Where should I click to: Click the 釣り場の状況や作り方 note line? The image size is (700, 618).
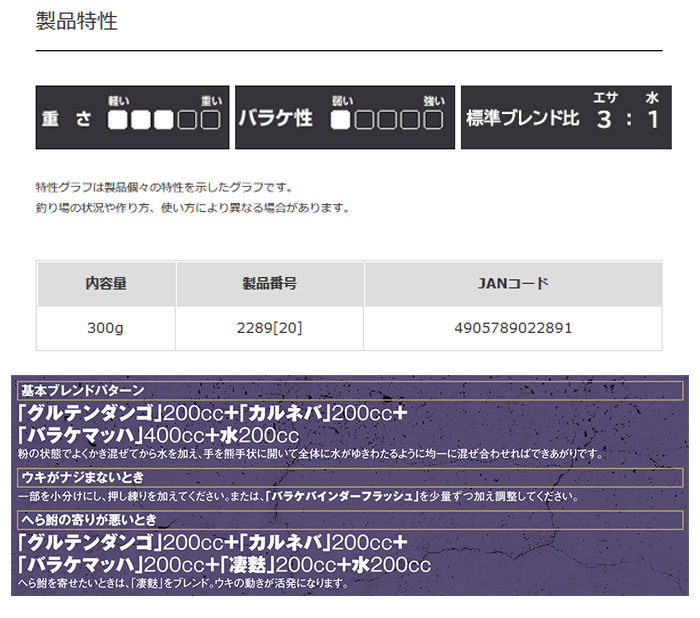click(192, 208)
